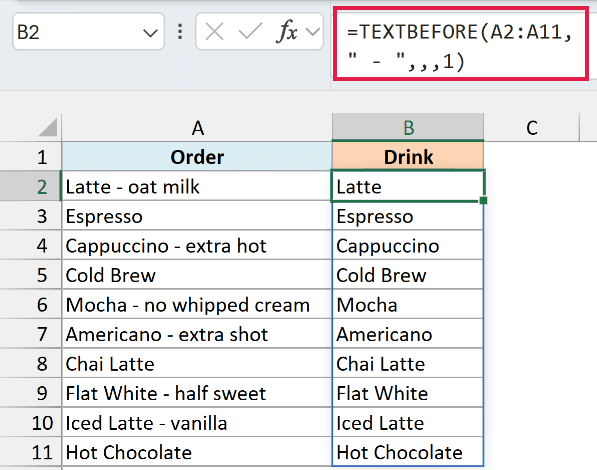Click cell 'Flat White - half sweet'
597x470 pixels.
197,393
